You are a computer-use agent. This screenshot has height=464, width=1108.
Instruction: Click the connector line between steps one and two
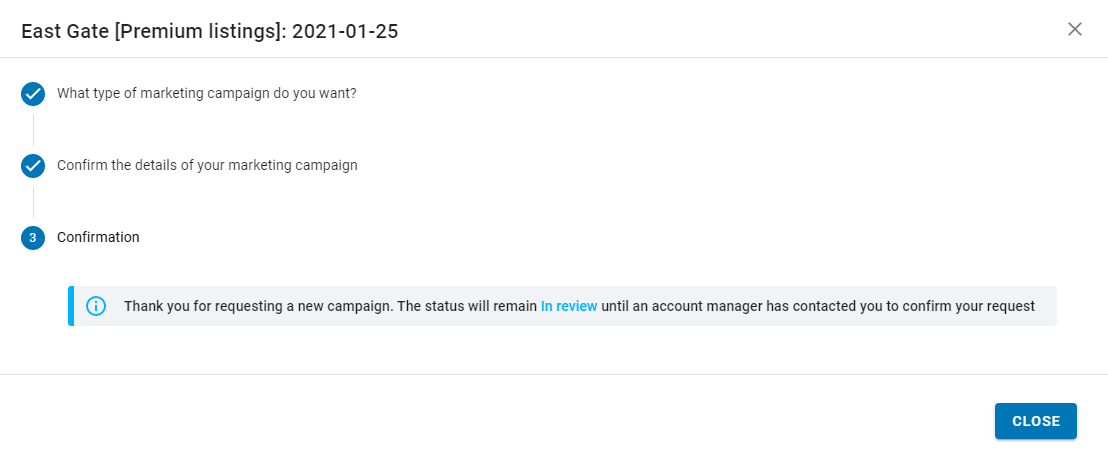[x=33, y=130]
